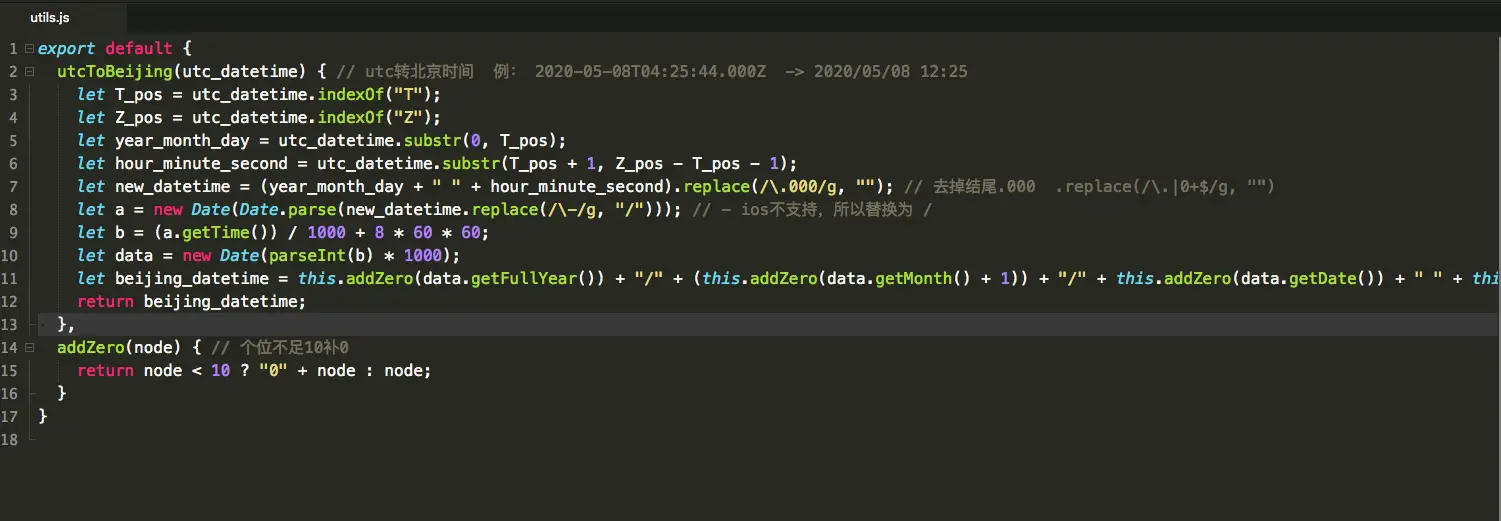Viewport: 1501px width, 521px height.
Task: Click line number 4 in the gutter
Action: tap(12, 117)
